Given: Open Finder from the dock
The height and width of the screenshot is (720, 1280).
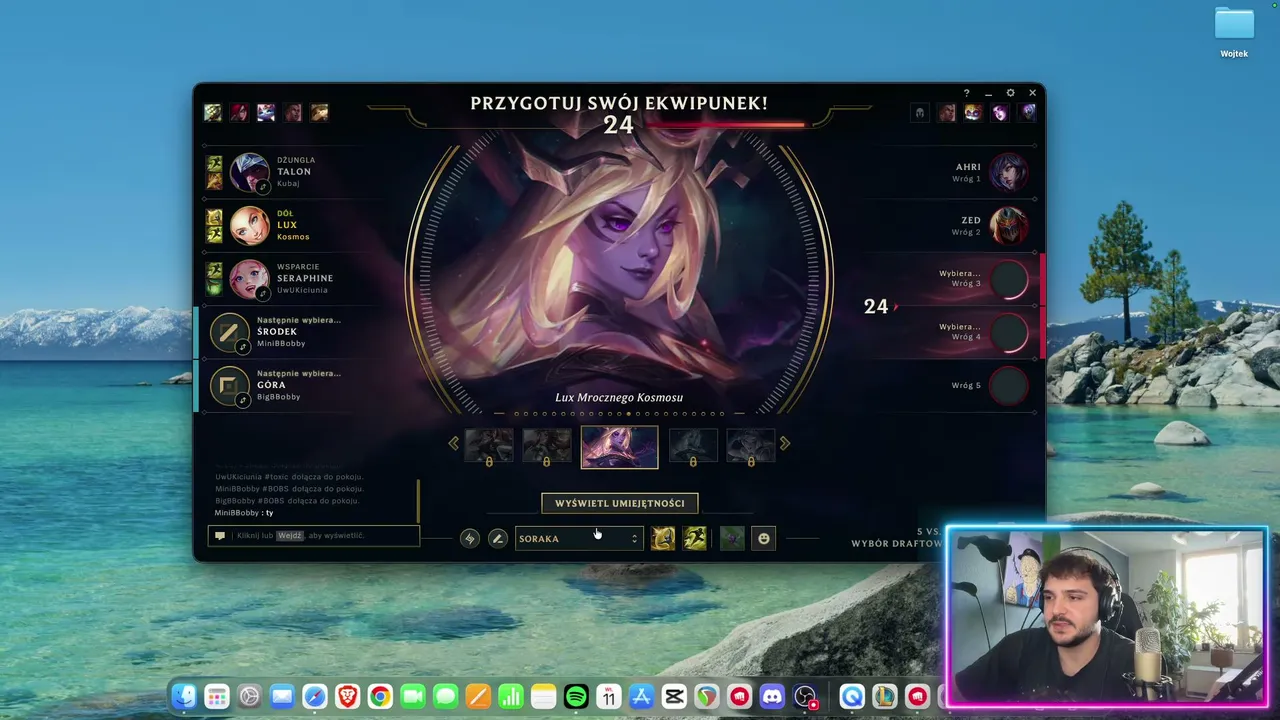Looking at the screenshot, I should pos(184,696).
